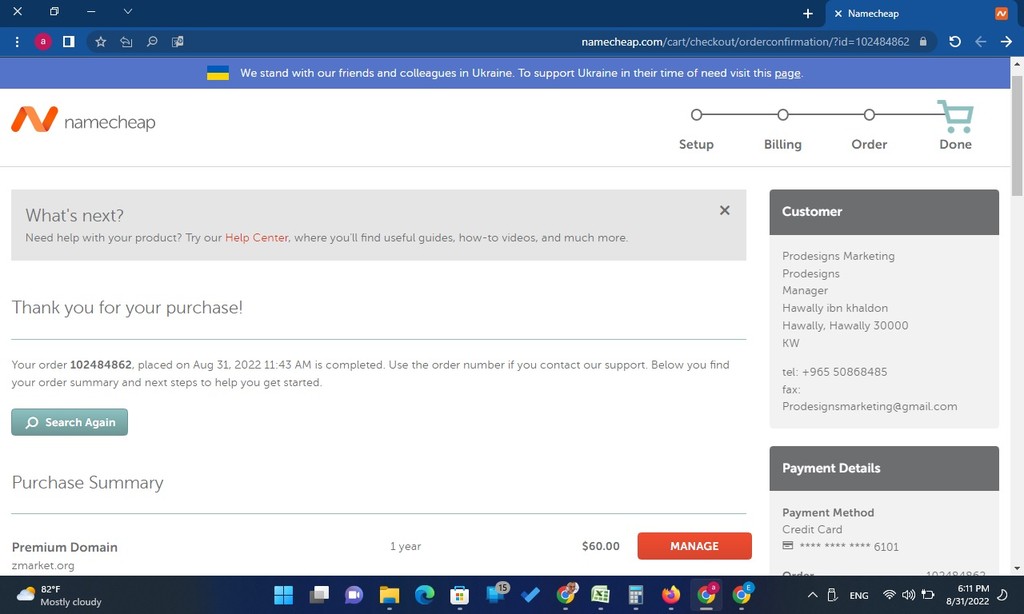Open Task View from the taskbar
This screenshot has width=1024, height=614.
click(319, 595)
